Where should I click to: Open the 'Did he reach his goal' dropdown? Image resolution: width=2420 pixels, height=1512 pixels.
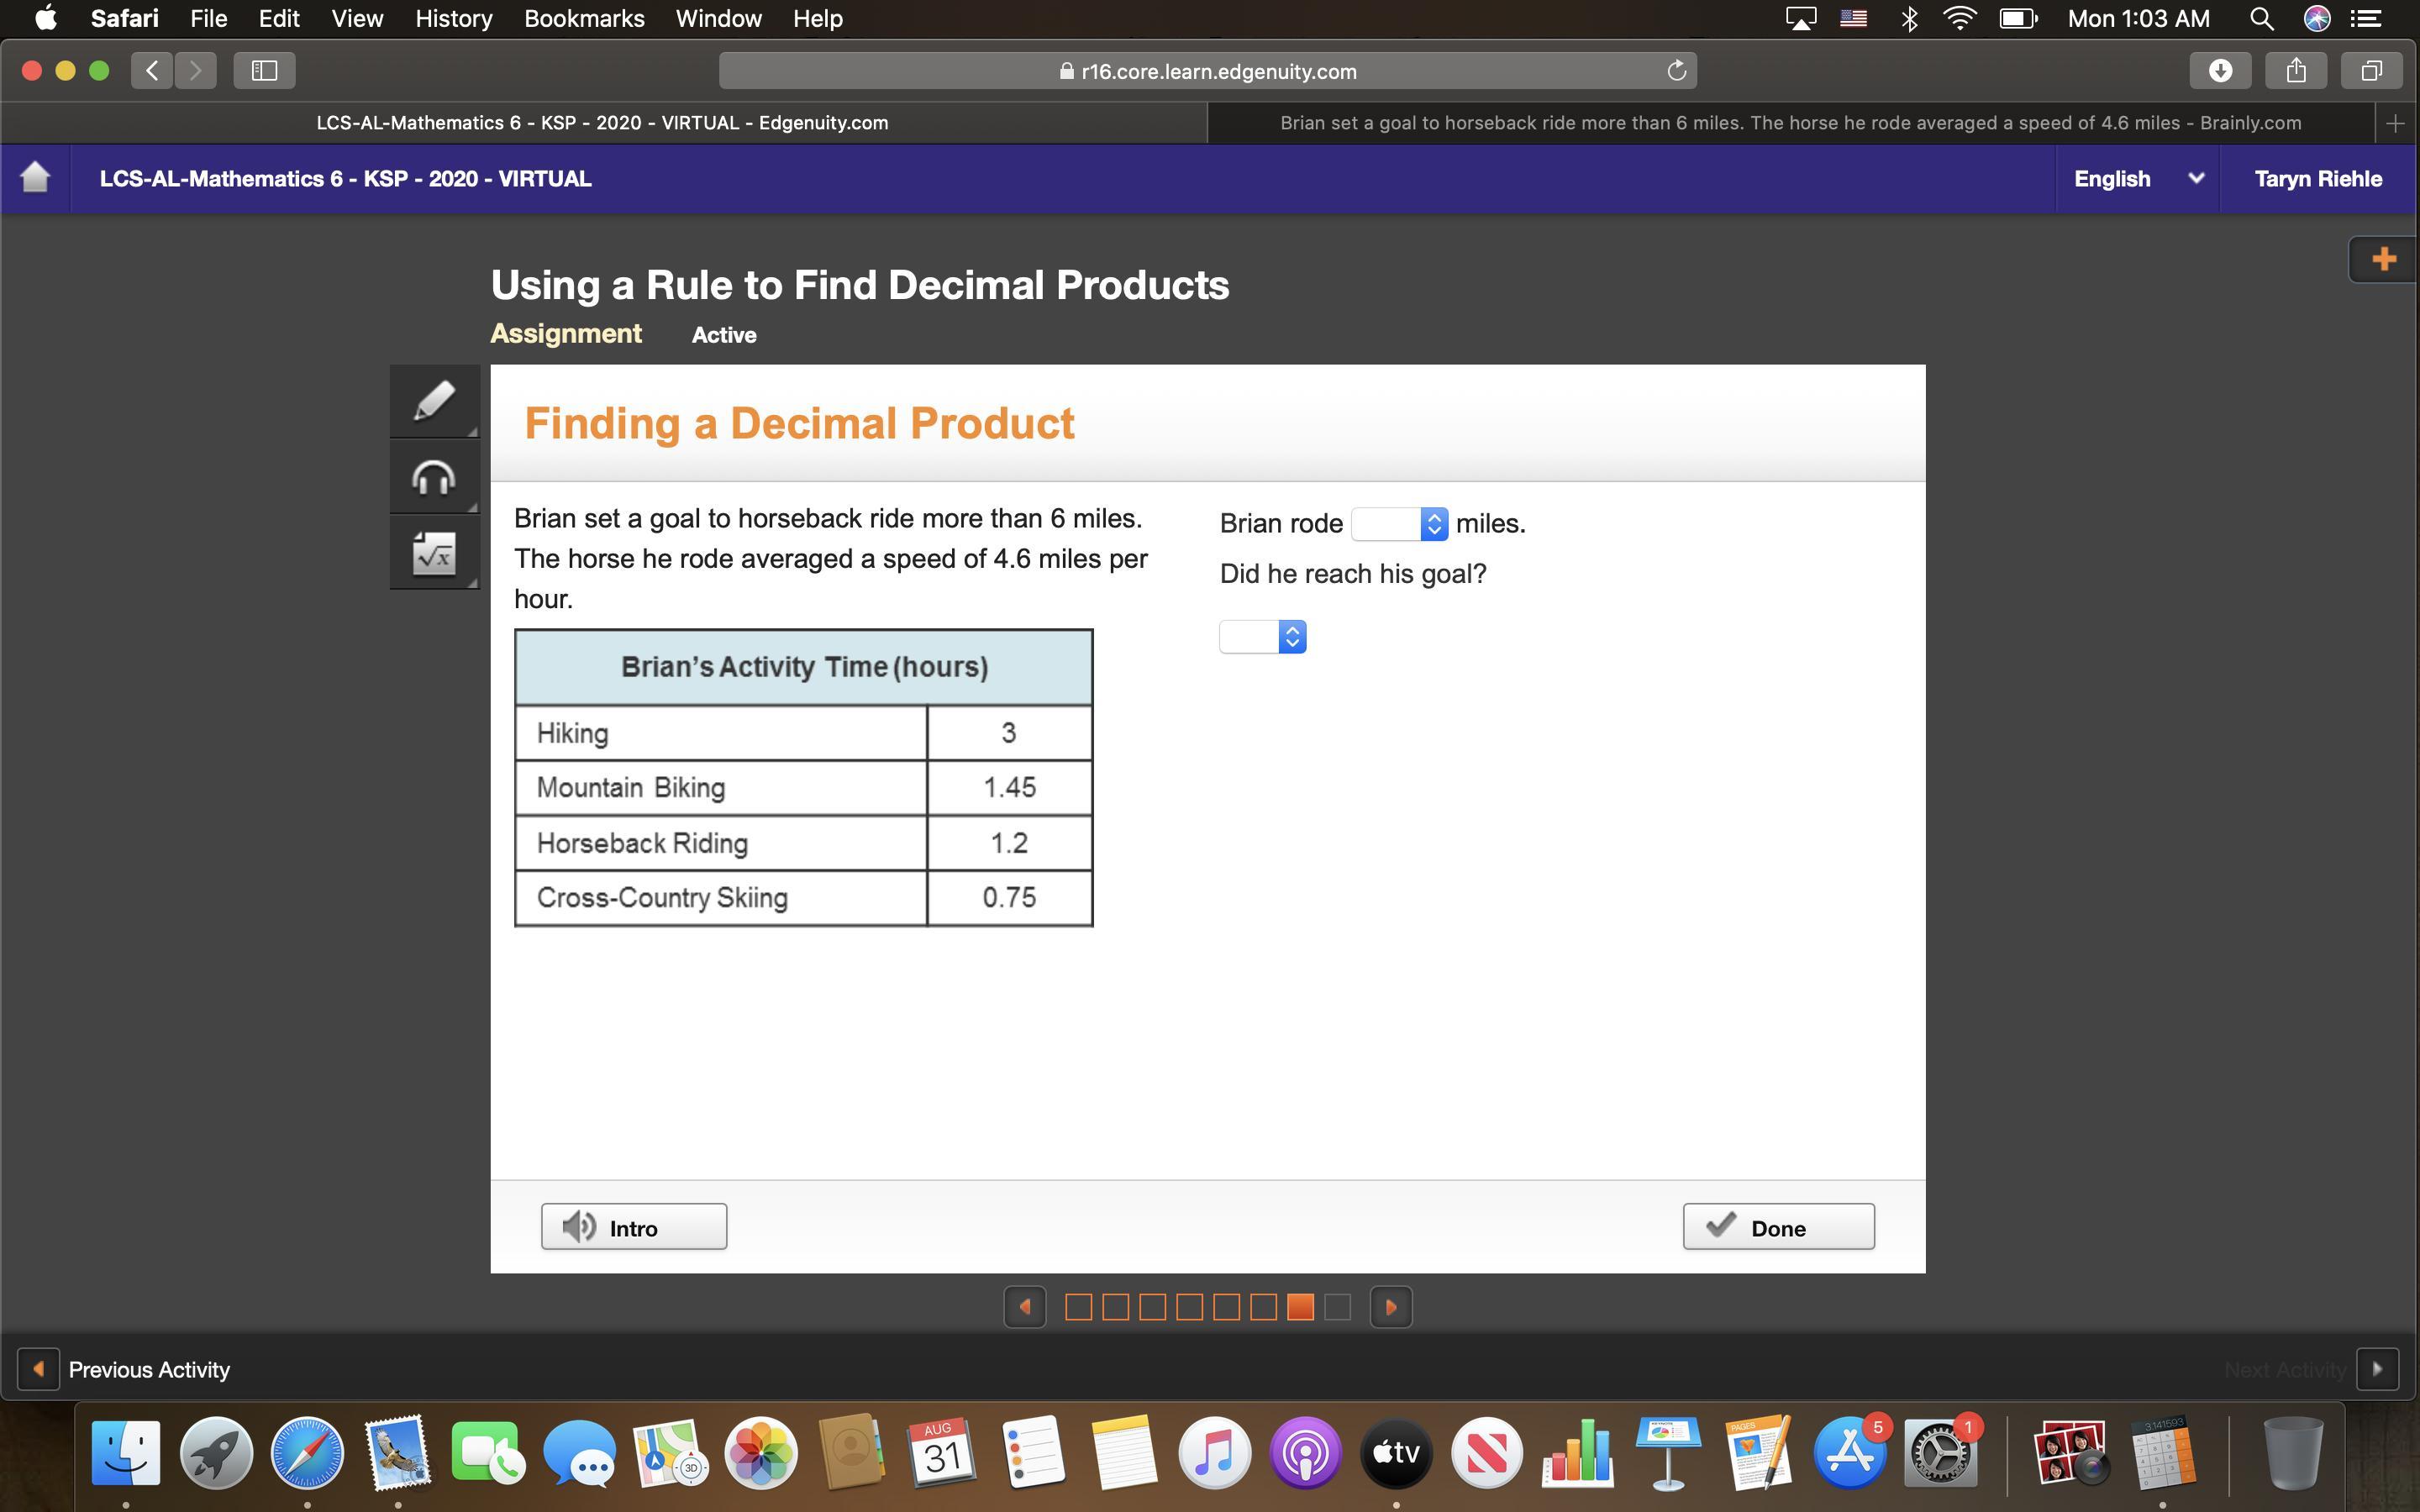click(x=1262, y=637)
